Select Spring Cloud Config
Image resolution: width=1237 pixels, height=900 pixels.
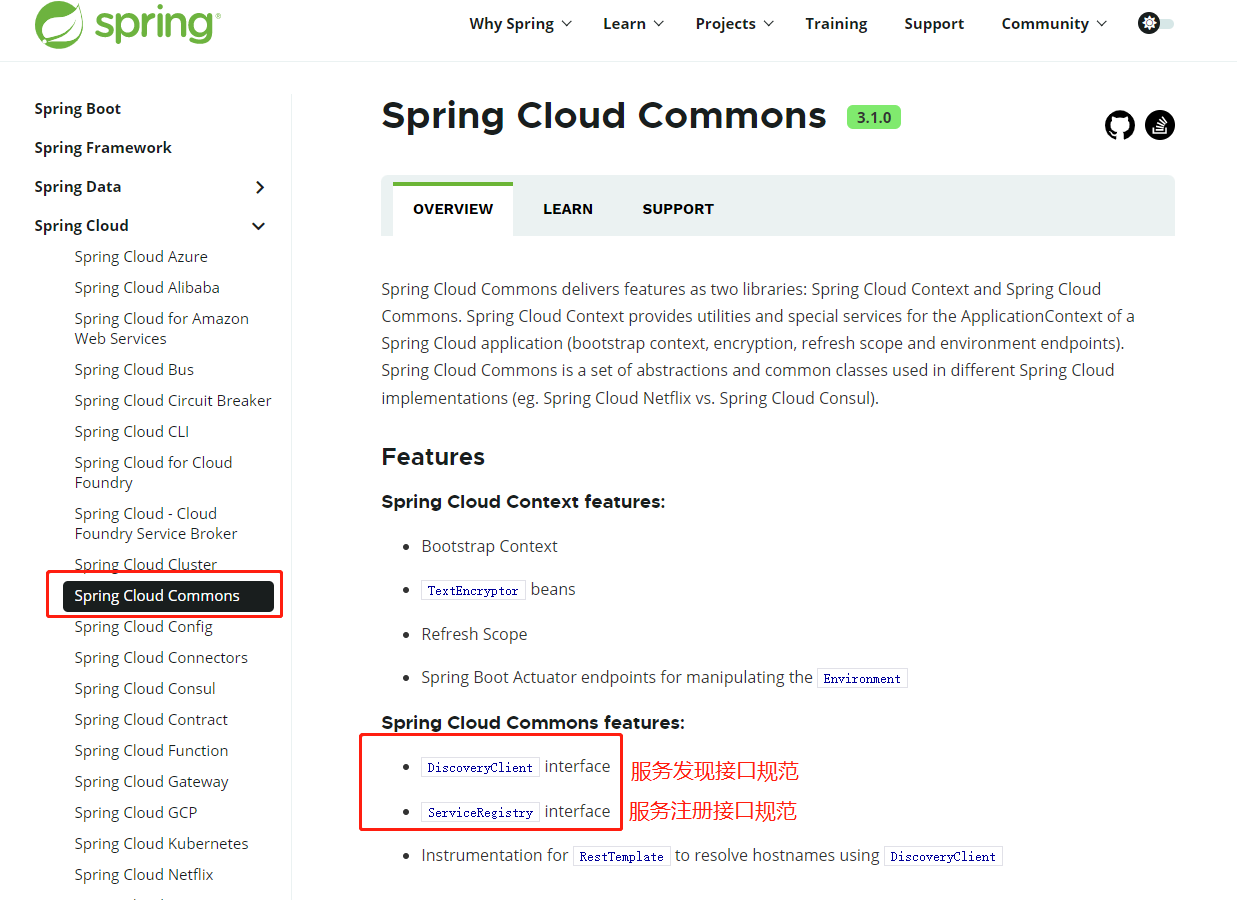tap(143, 627)
